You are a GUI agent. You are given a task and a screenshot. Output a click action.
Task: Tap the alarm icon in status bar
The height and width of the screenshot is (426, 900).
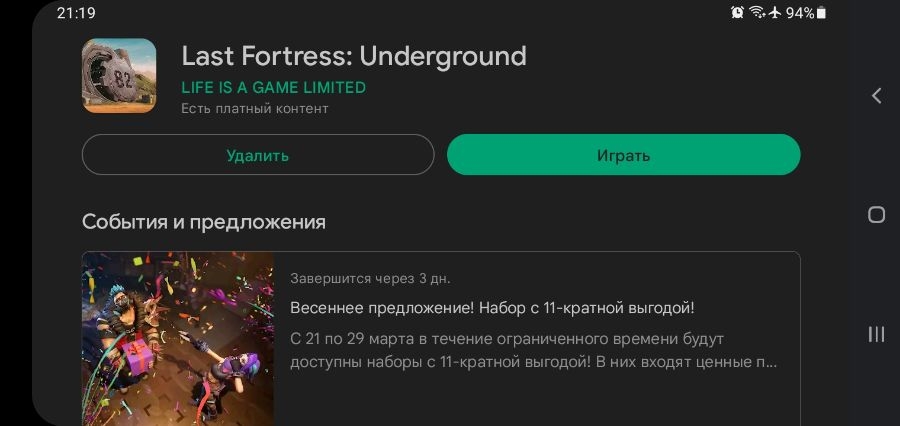point(738,13)
